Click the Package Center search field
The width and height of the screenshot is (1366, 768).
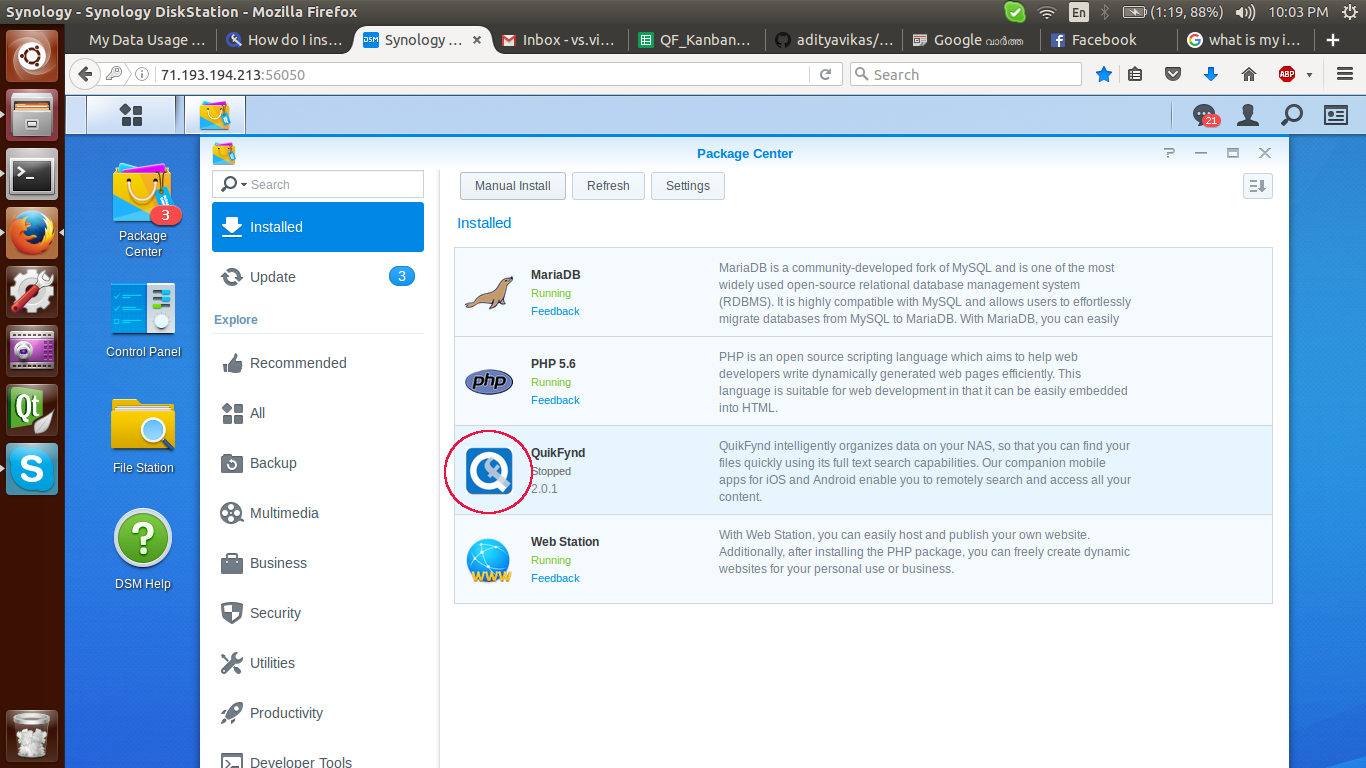coord(318,184)
